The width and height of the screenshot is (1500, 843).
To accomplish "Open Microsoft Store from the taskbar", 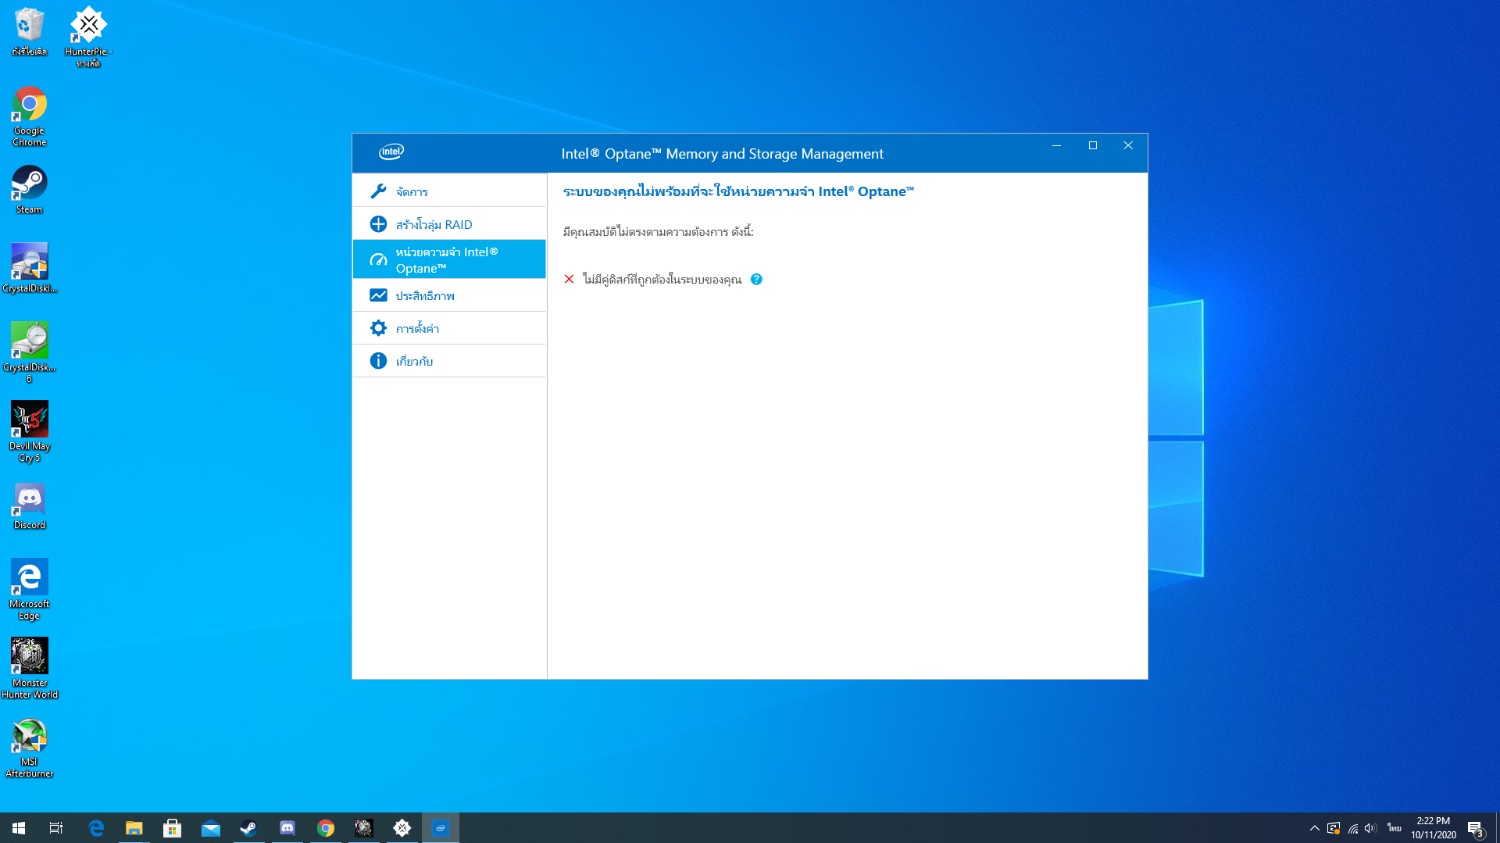I will (172, 828).
